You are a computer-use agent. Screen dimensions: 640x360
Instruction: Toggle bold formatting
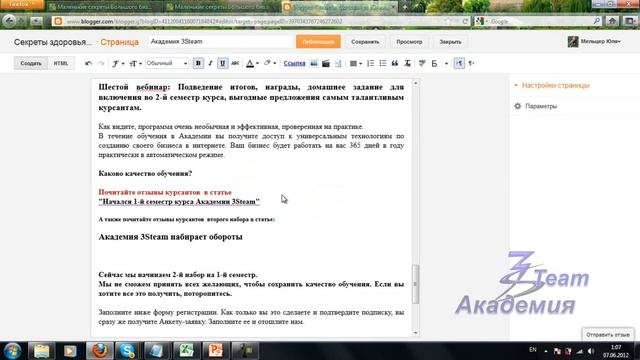point(198,63)
